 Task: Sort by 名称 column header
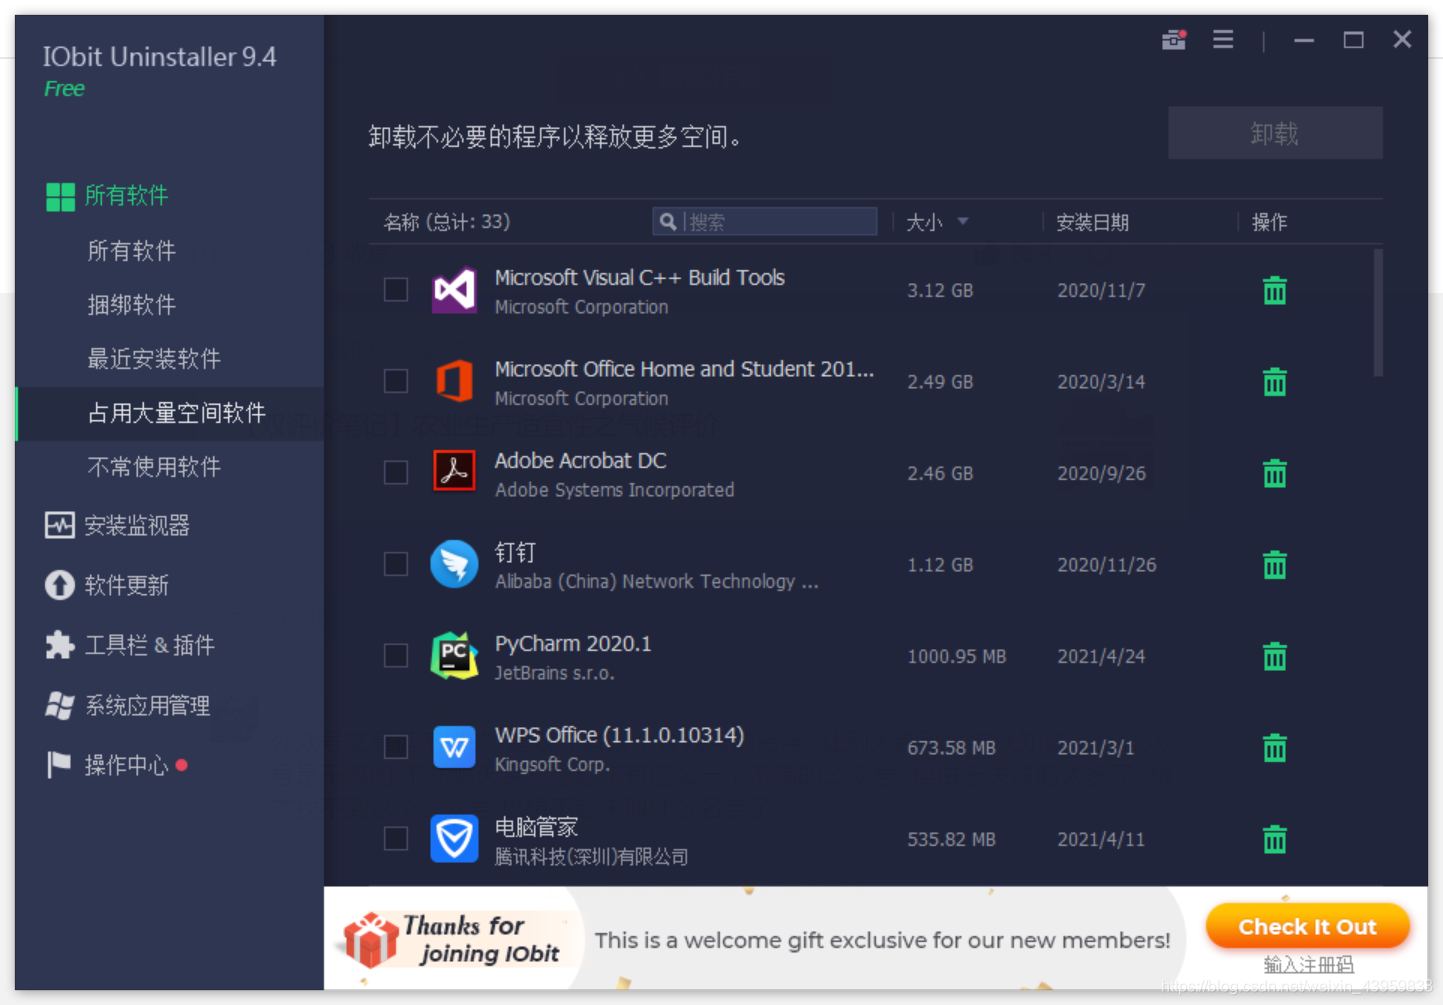[447, 222]
